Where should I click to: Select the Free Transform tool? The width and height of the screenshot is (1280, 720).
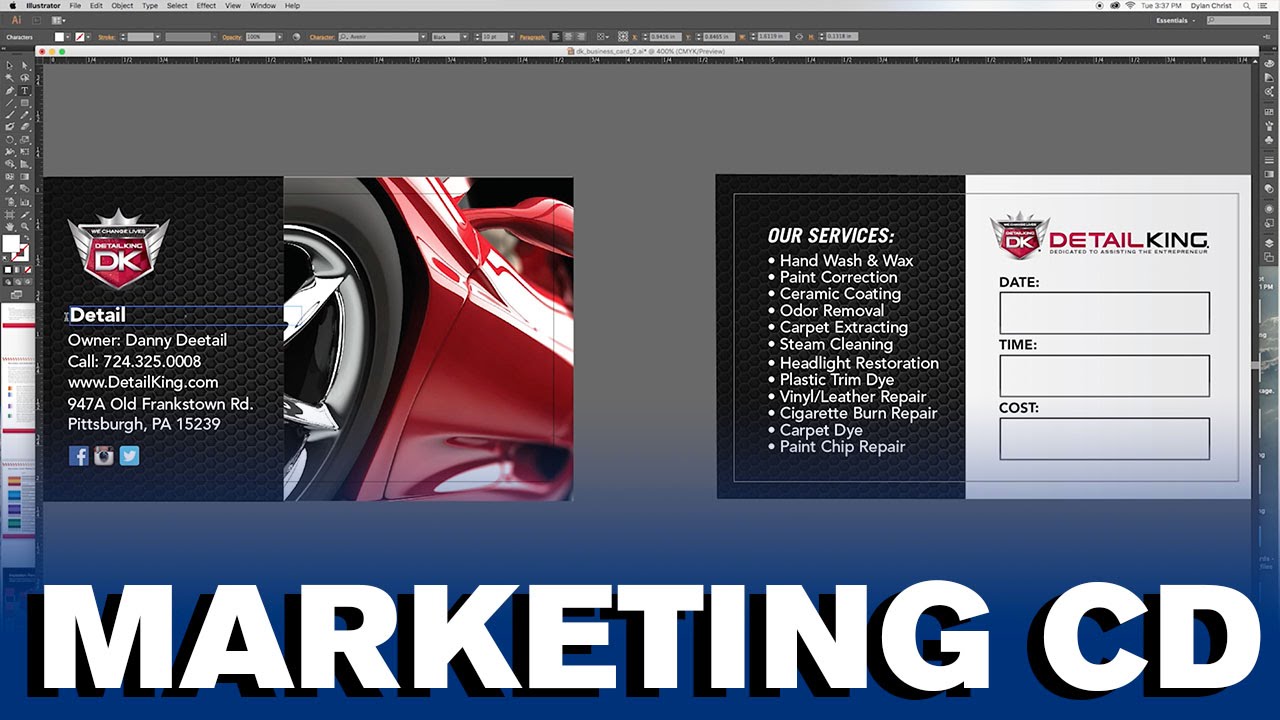click(24, 151)
